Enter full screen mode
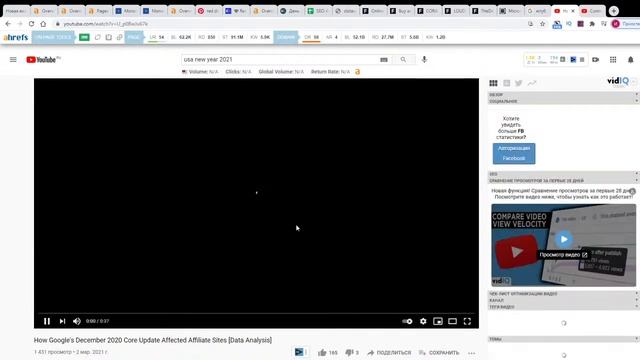 tap(467, 321)
